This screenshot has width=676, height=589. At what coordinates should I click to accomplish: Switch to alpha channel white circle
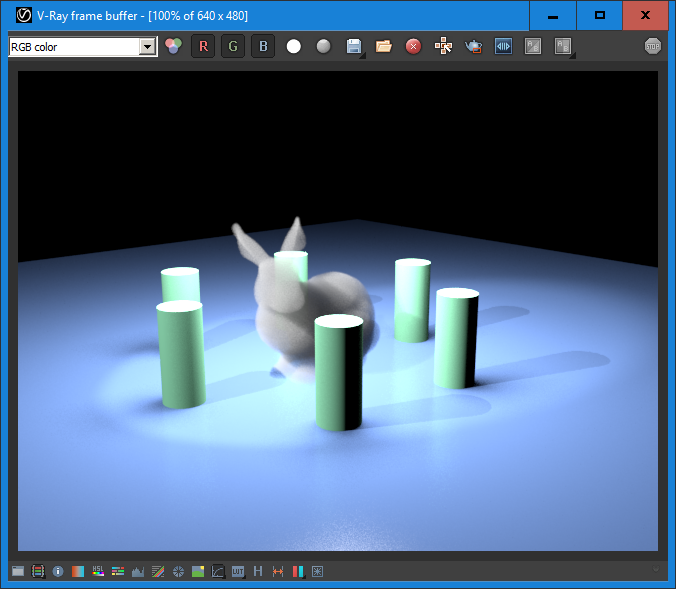pos(294,46)
